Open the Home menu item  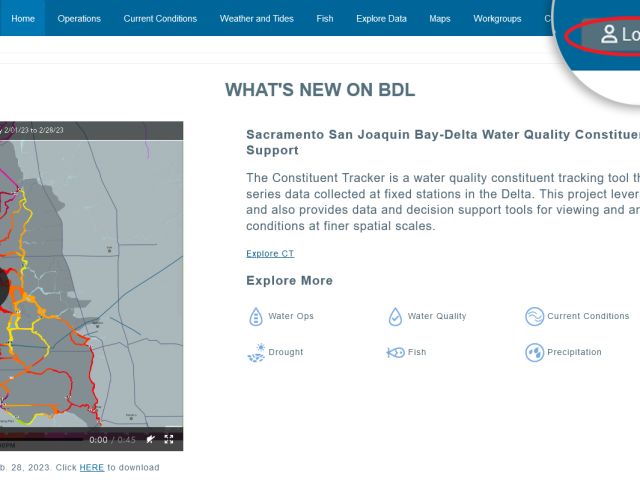pyautogui.click(x=23, y=18)
